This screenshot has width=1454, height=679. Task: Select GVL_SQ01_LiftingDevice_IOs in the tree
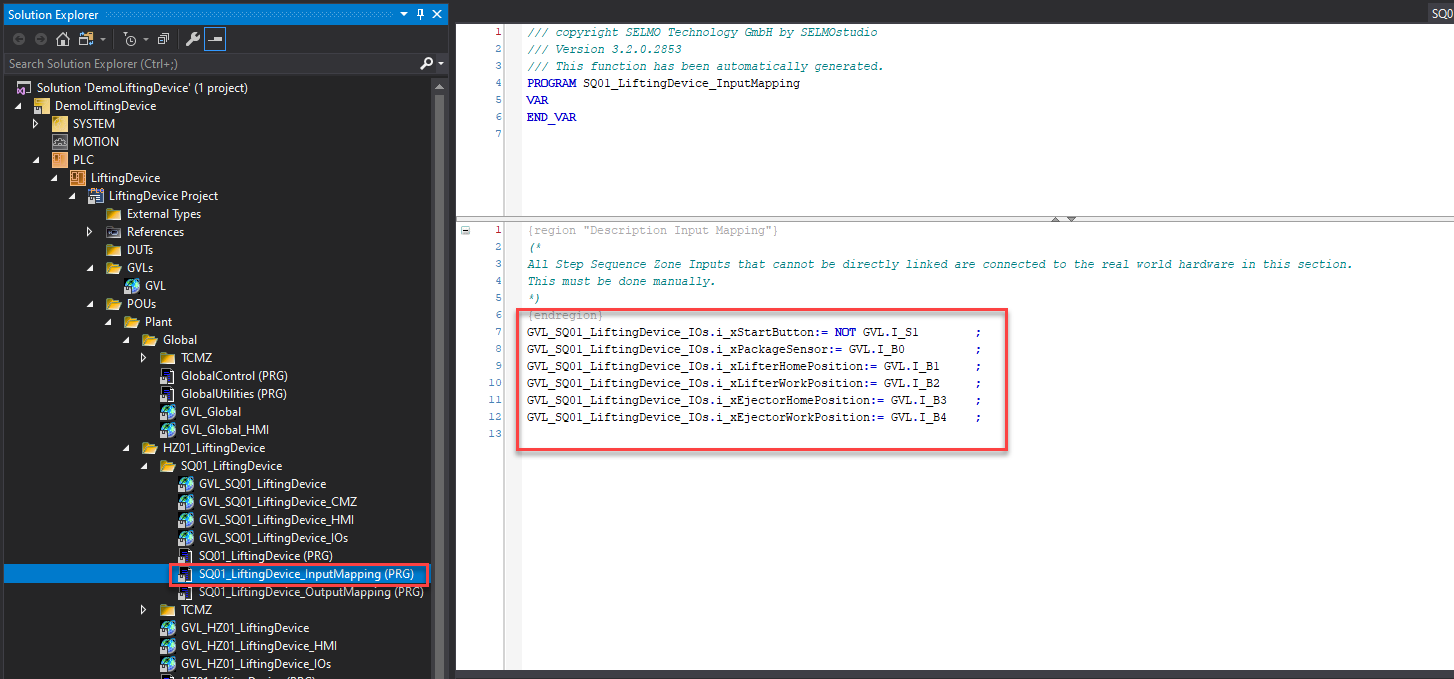tap(273, 538)
